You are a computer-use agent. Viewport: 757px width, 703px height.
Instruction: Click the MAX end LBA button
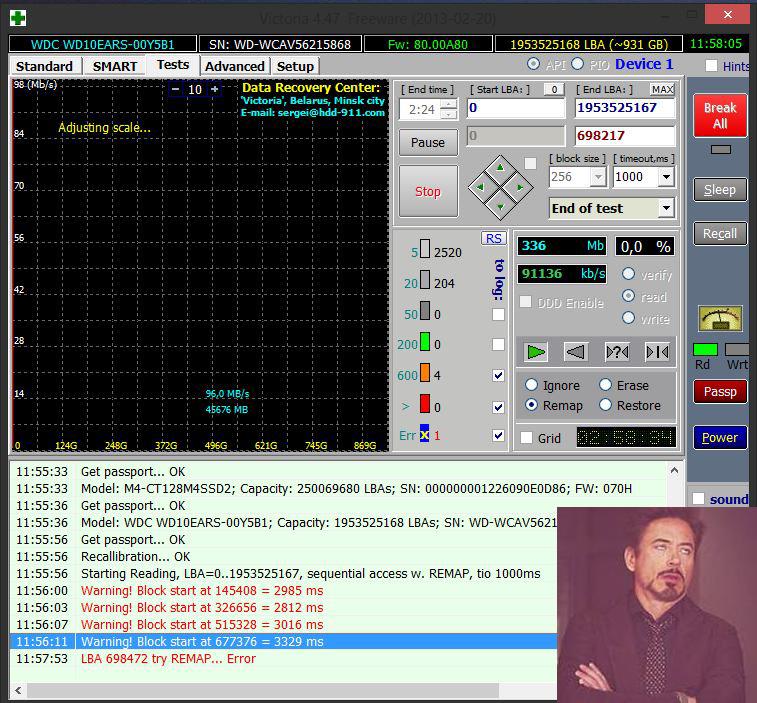[x=662, y=89]
